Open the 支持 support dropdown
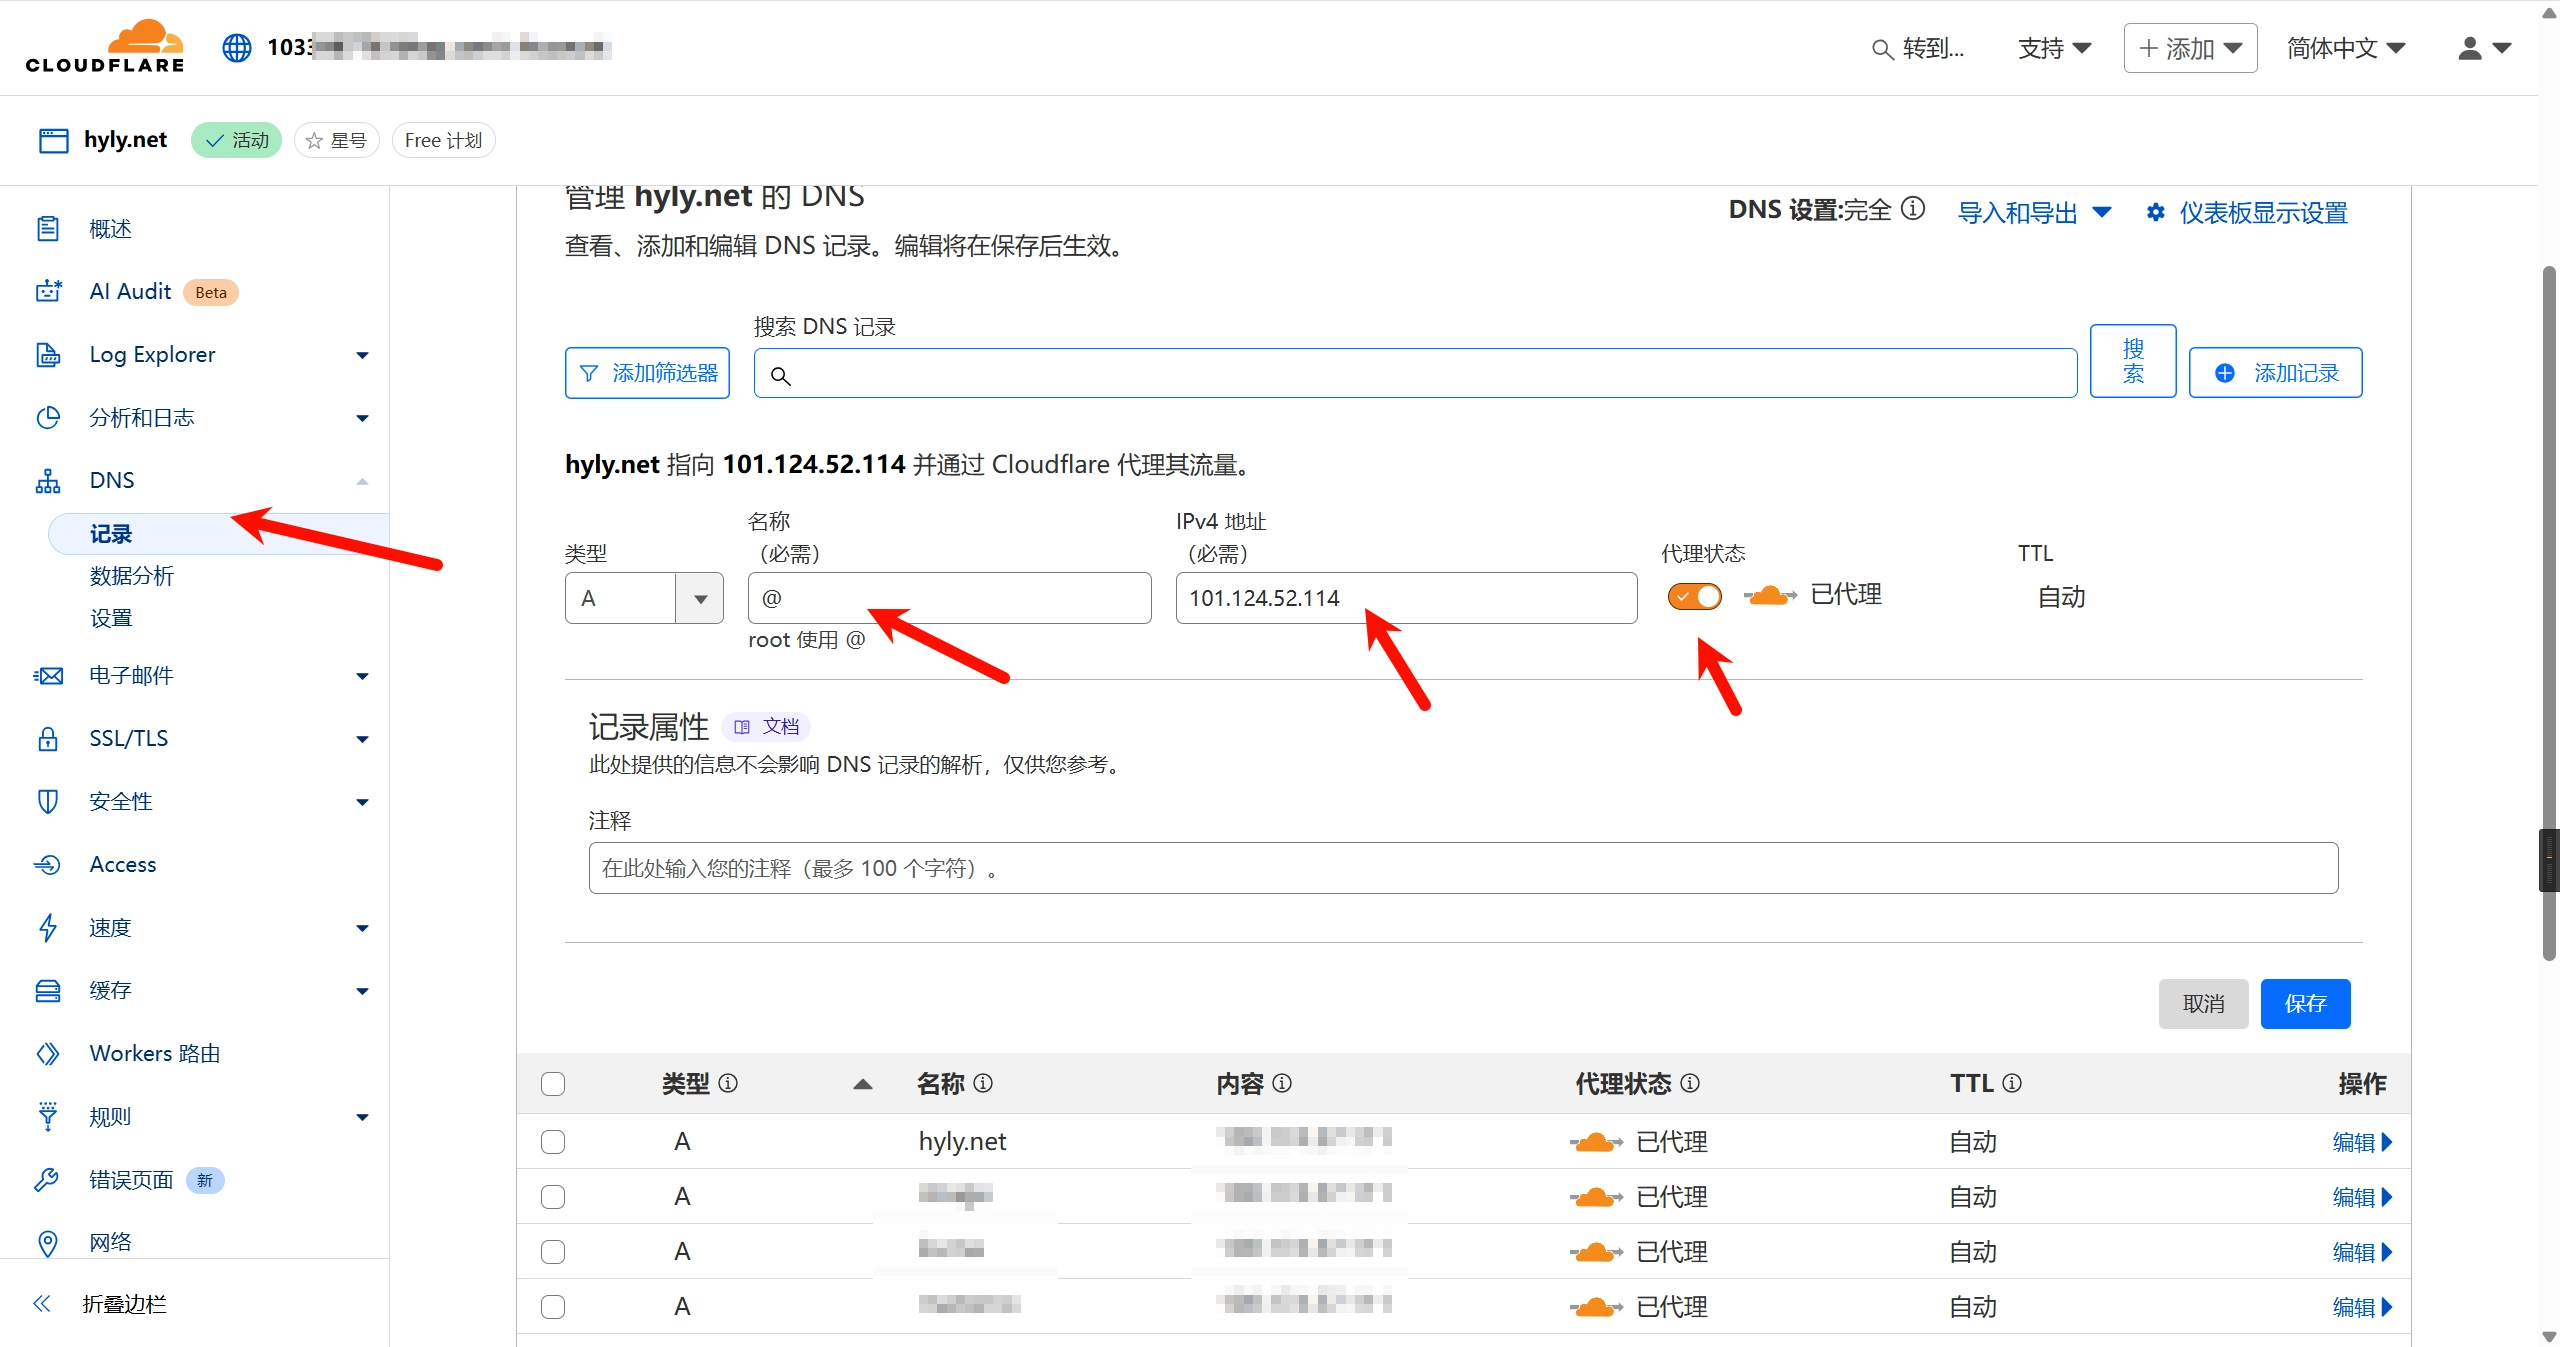Image resolution: width=2560 pixels, height=1347 pixels. point(2054,48)
